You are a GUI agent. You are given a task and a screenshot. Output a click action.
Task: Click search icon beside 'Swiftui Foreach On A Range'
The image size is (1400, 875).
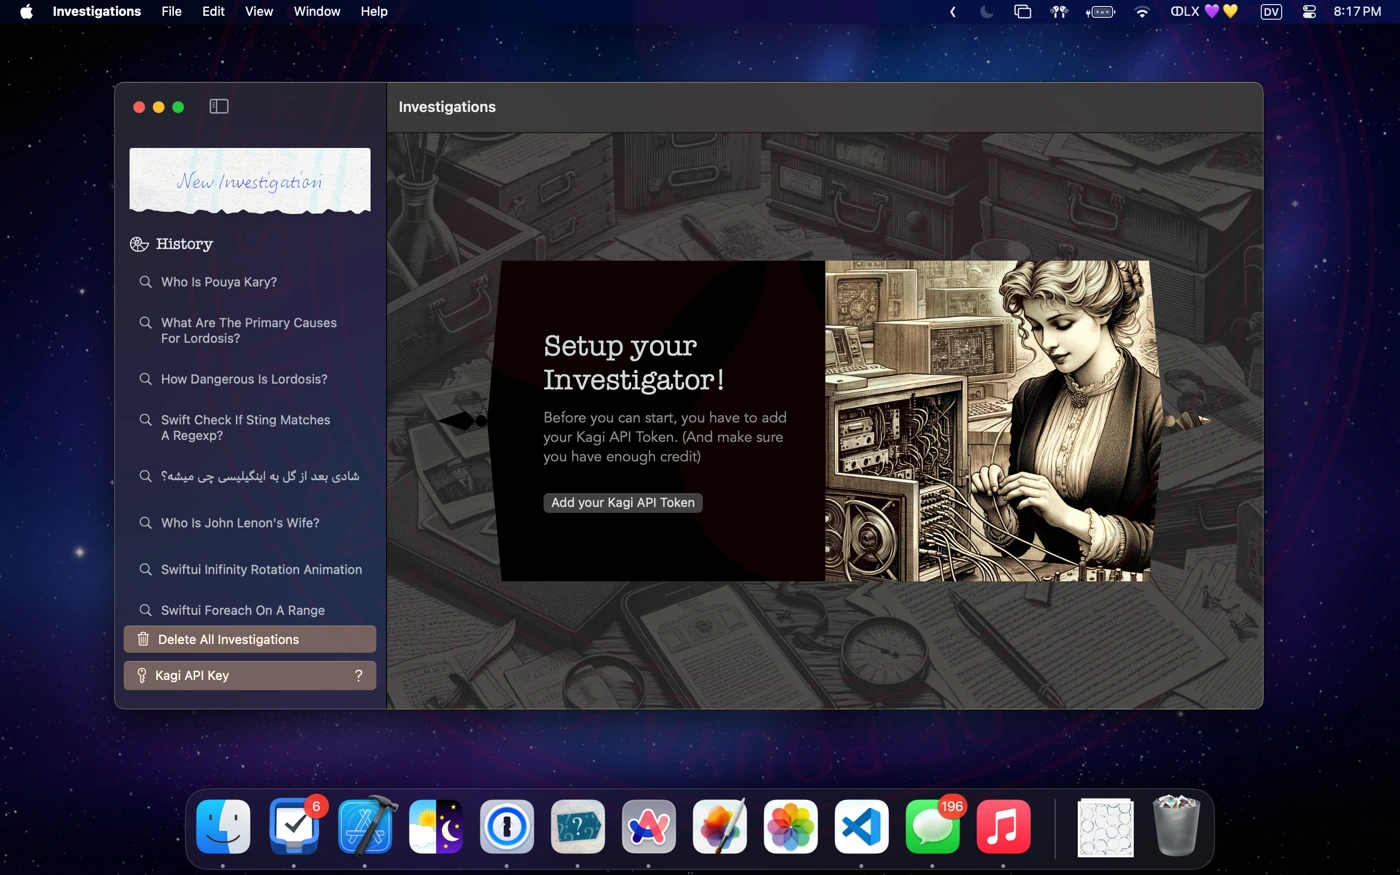click(145, 610)
